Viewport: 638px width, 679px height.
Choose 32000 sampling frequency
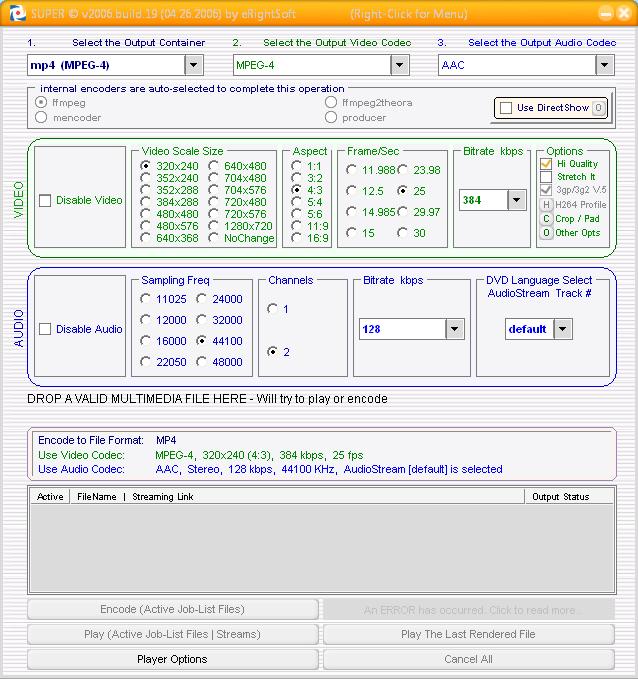click(201, 320)
